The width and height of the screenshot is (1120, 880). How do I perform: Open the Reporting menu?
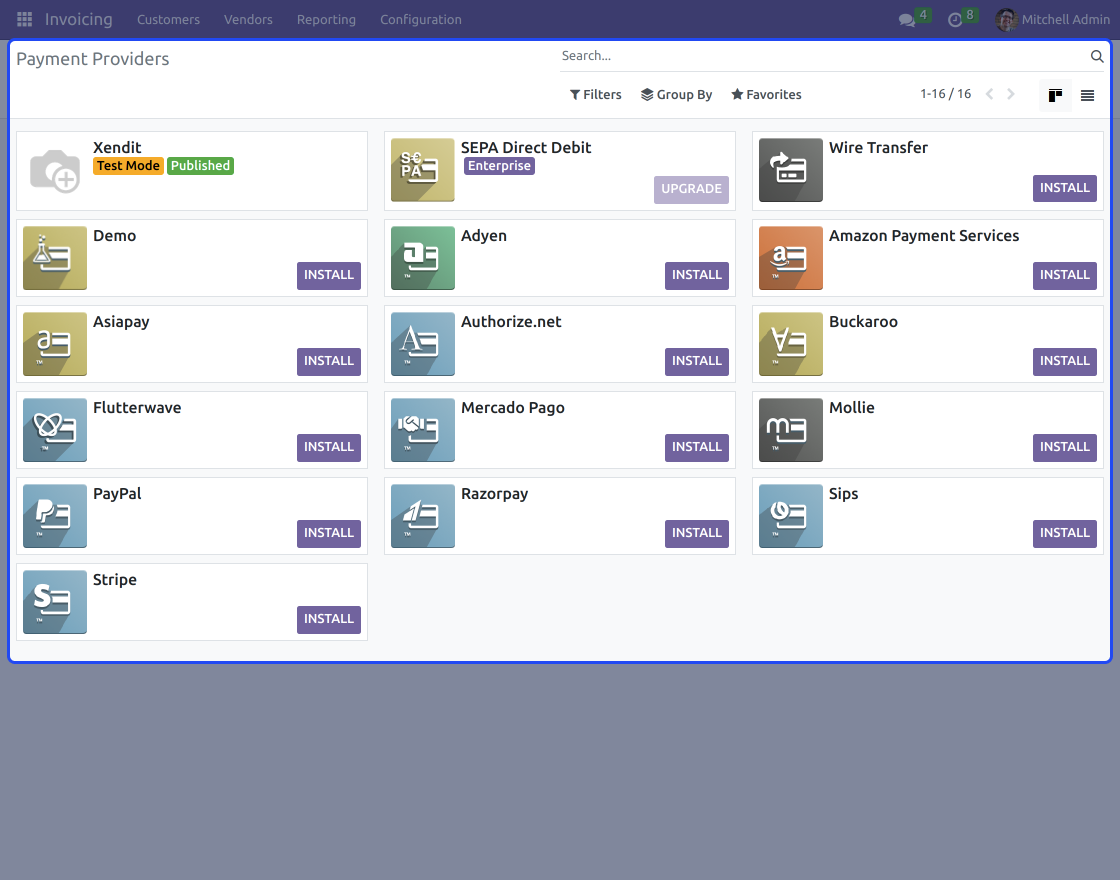326,19
